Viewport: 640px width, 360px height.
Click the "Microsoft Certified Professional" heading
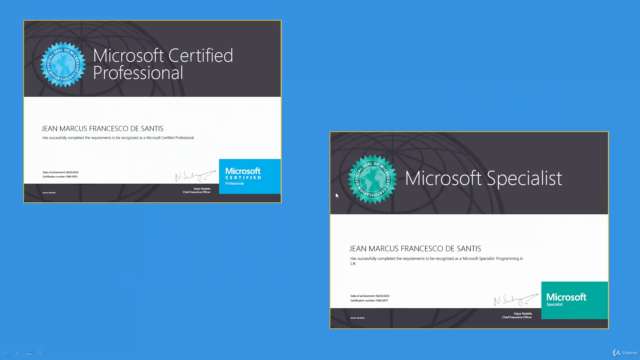point(163,64)
